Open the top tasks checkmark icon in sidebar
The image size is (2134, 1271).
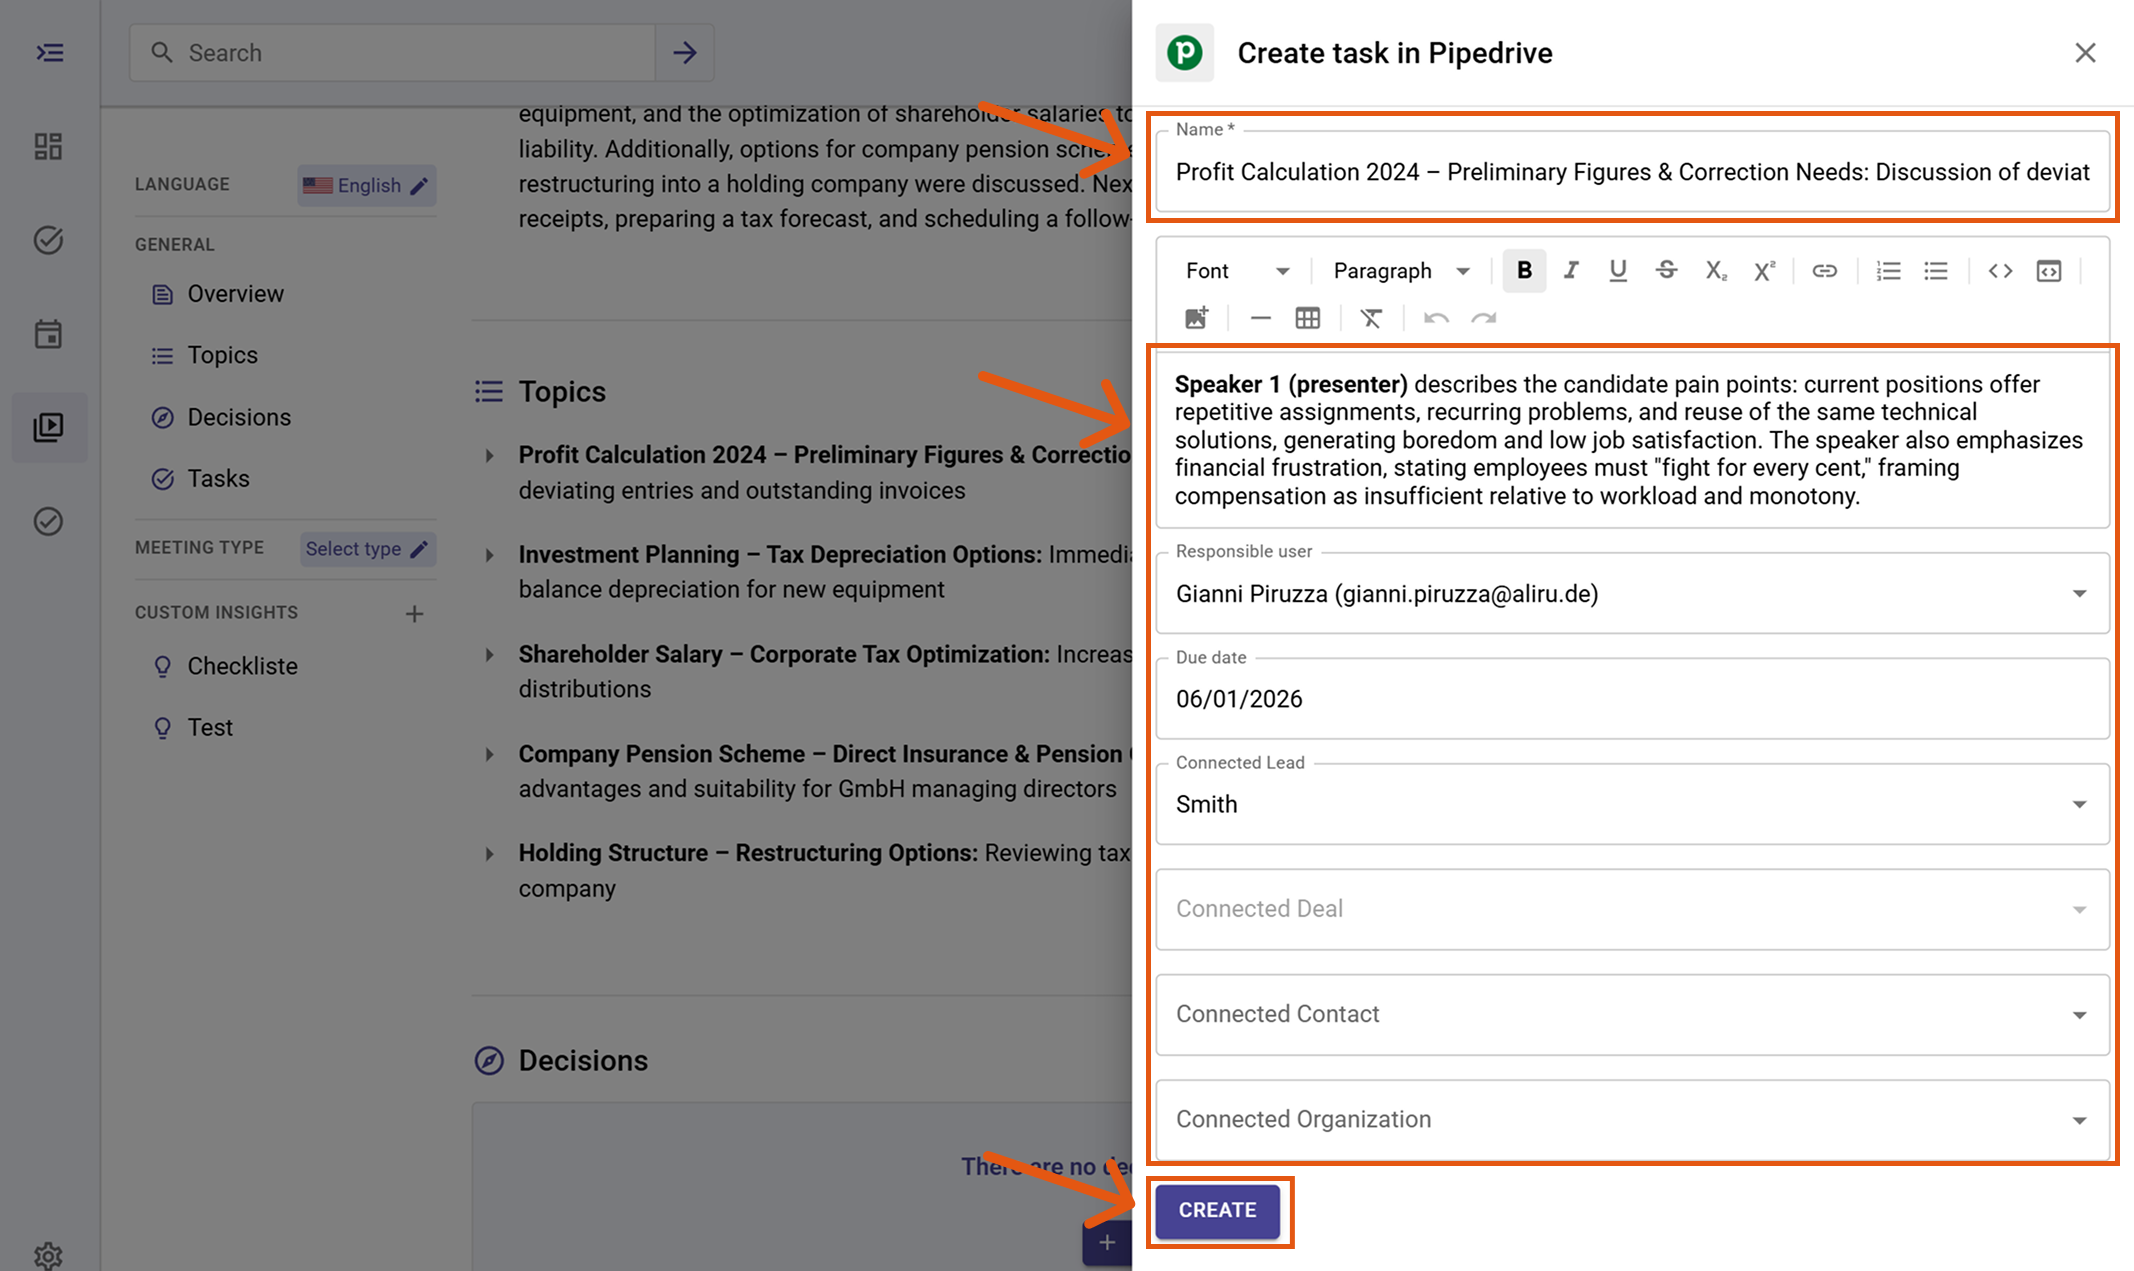[x=48, y=240]
